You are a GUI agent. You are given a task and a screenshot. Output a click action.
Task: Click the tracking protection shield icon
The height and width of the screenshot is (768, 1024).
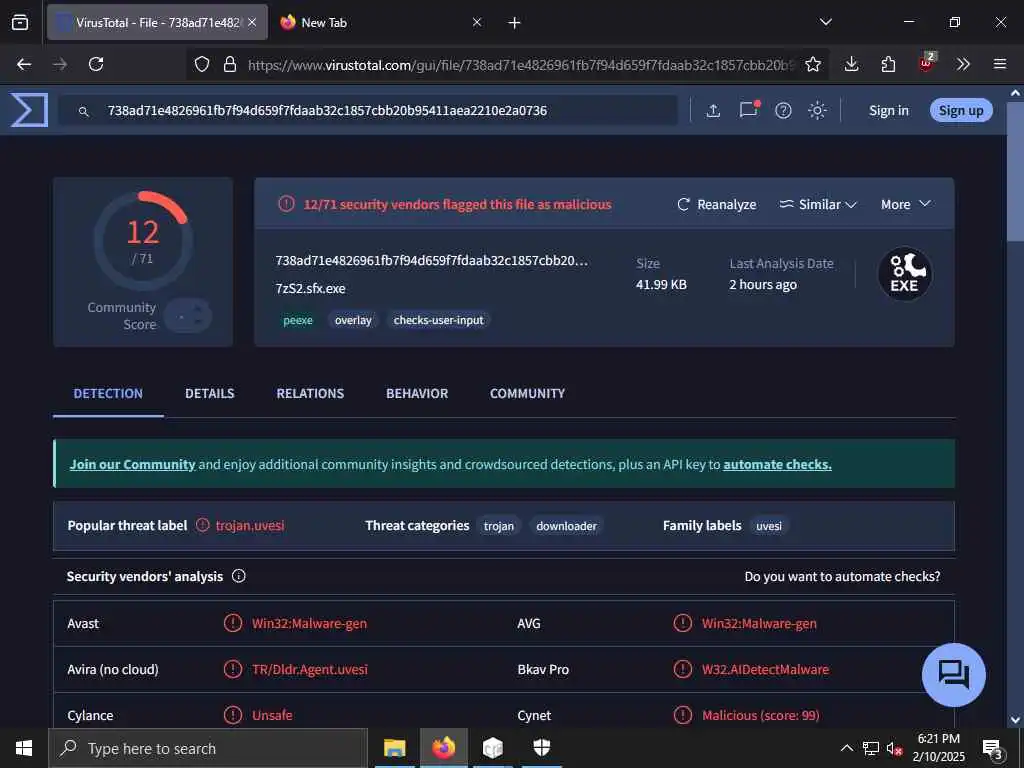pyautogui.click(x=202, y=64)
